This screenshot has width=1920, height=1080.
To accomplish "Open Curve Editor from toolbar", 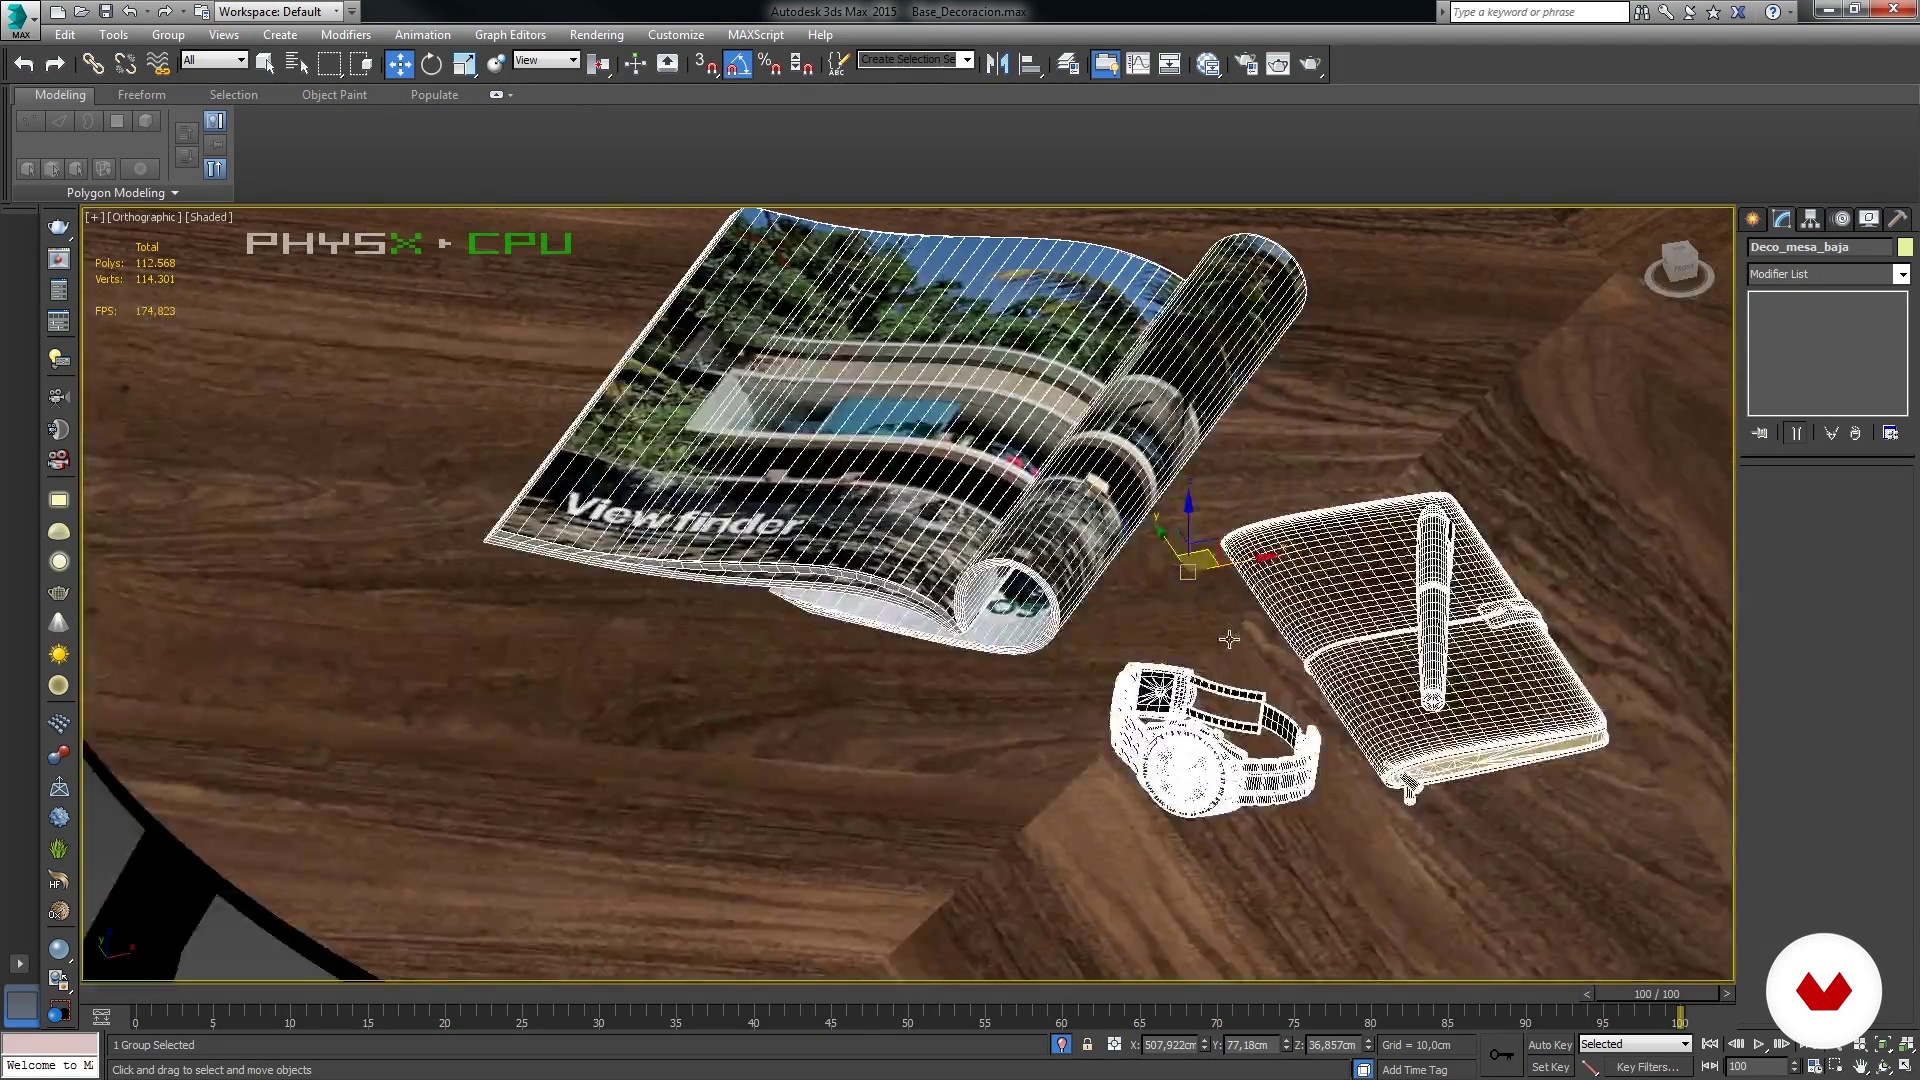I will 1138,64.
